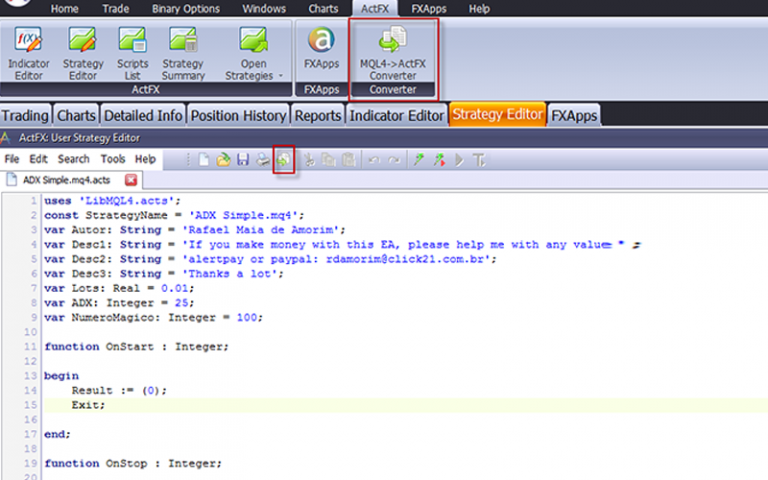The image size is (768, 480).
Task: Open the Search menu
Action: coord(73,159)
